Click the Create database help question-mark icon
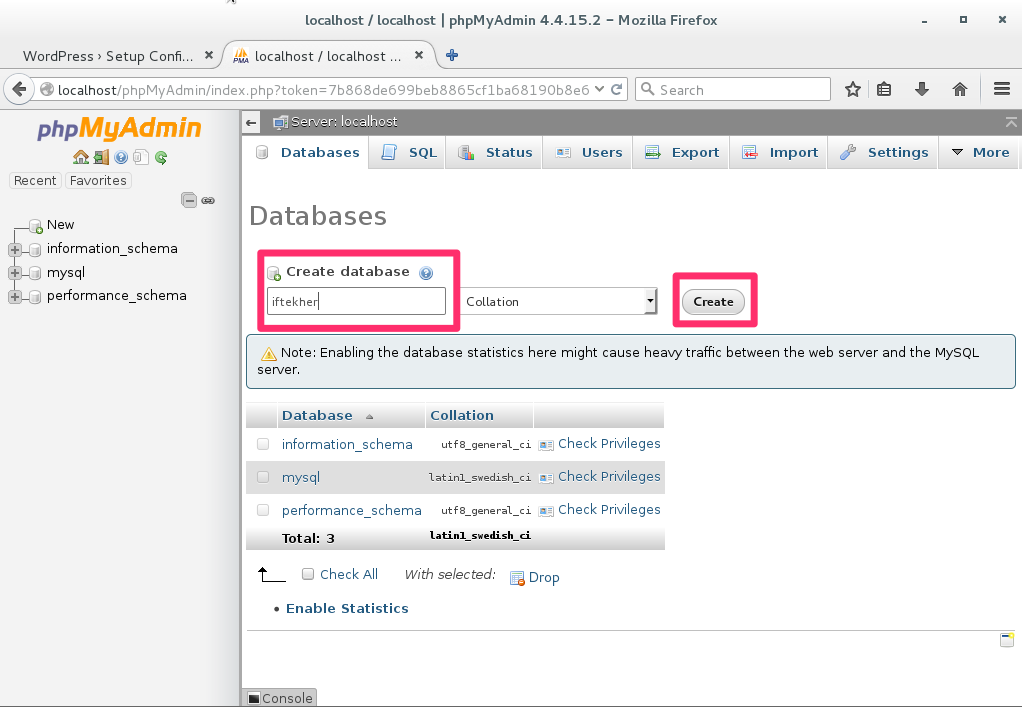1022x707 pixels. 426,273
